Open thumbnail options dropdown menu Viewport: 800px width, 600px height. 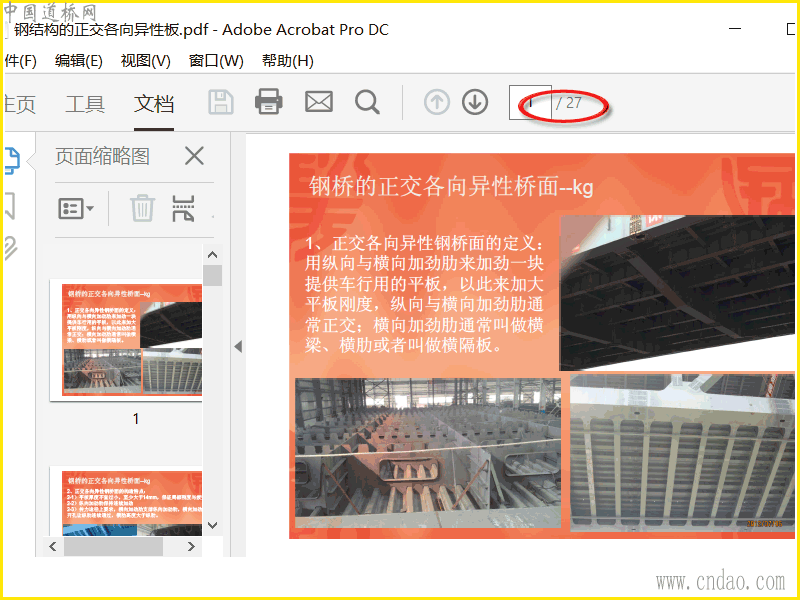point(76,209)
